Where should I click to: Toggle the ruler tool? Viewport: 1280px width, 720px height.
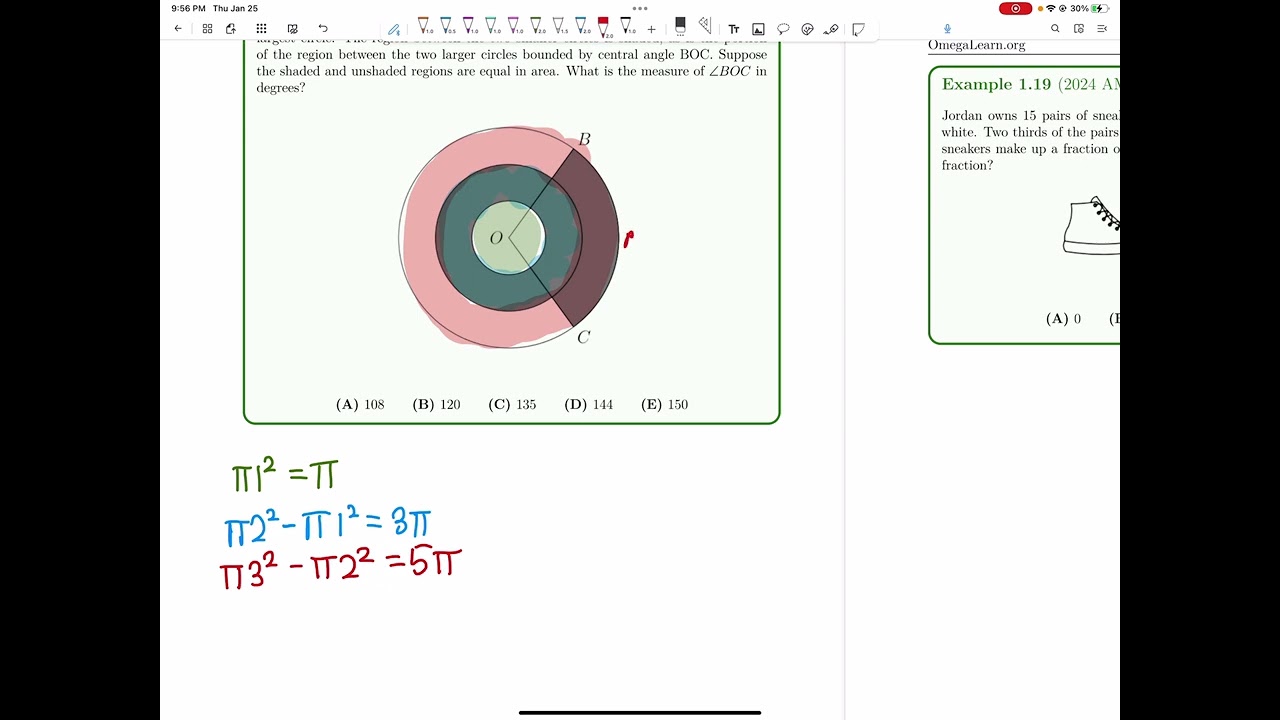pos(705,27)
